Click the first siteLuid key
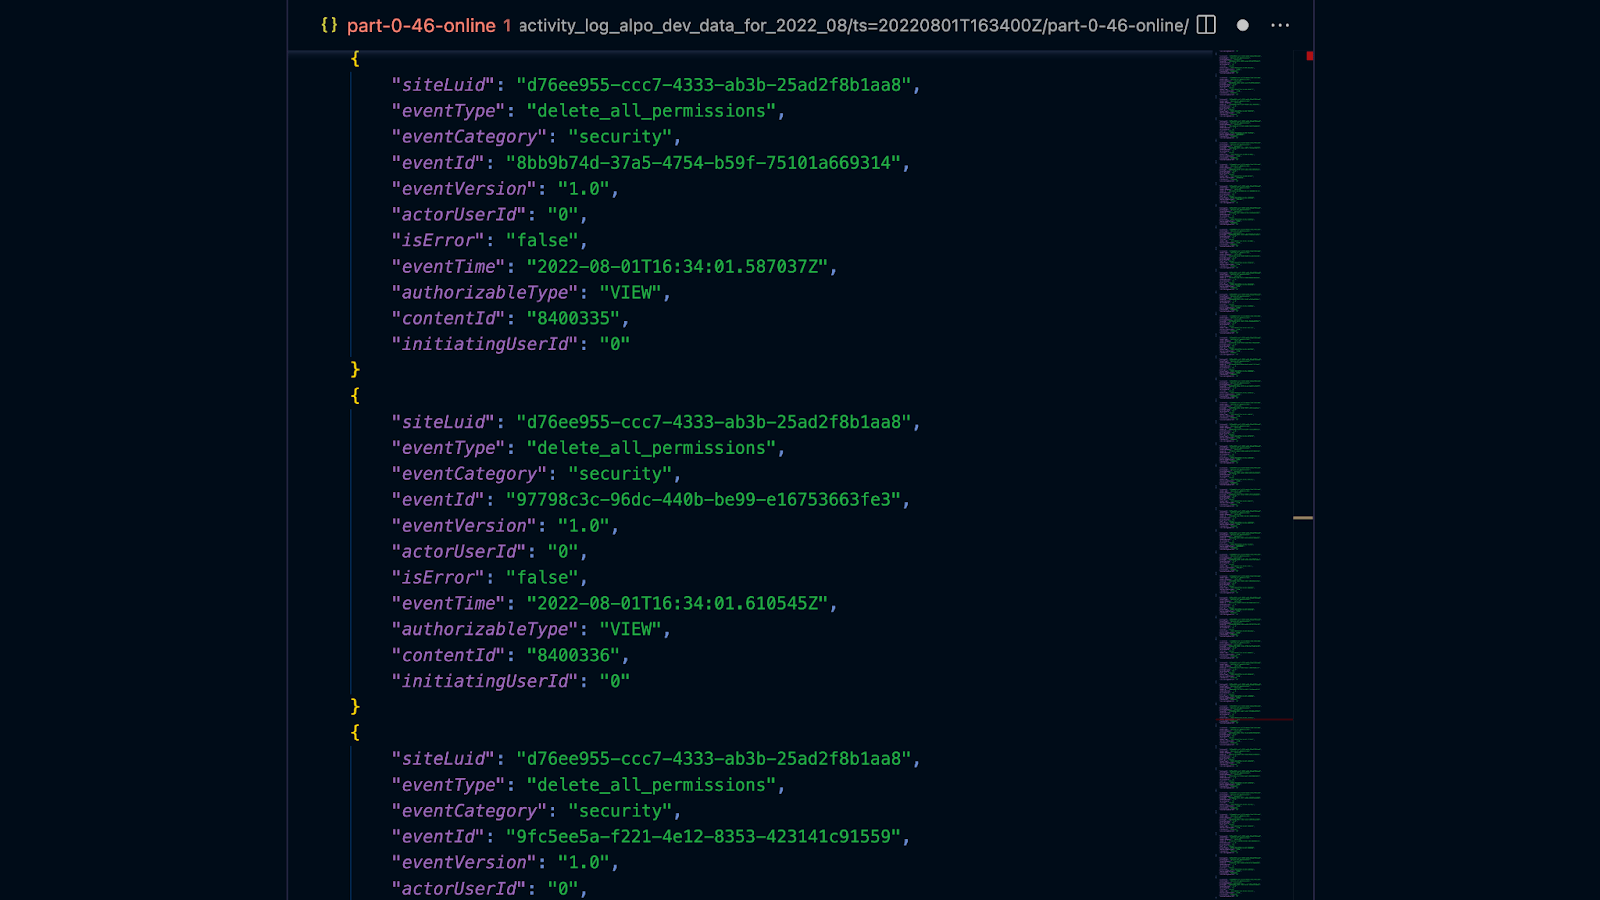This screenshot has width=1600, height=900. [443, 85]
